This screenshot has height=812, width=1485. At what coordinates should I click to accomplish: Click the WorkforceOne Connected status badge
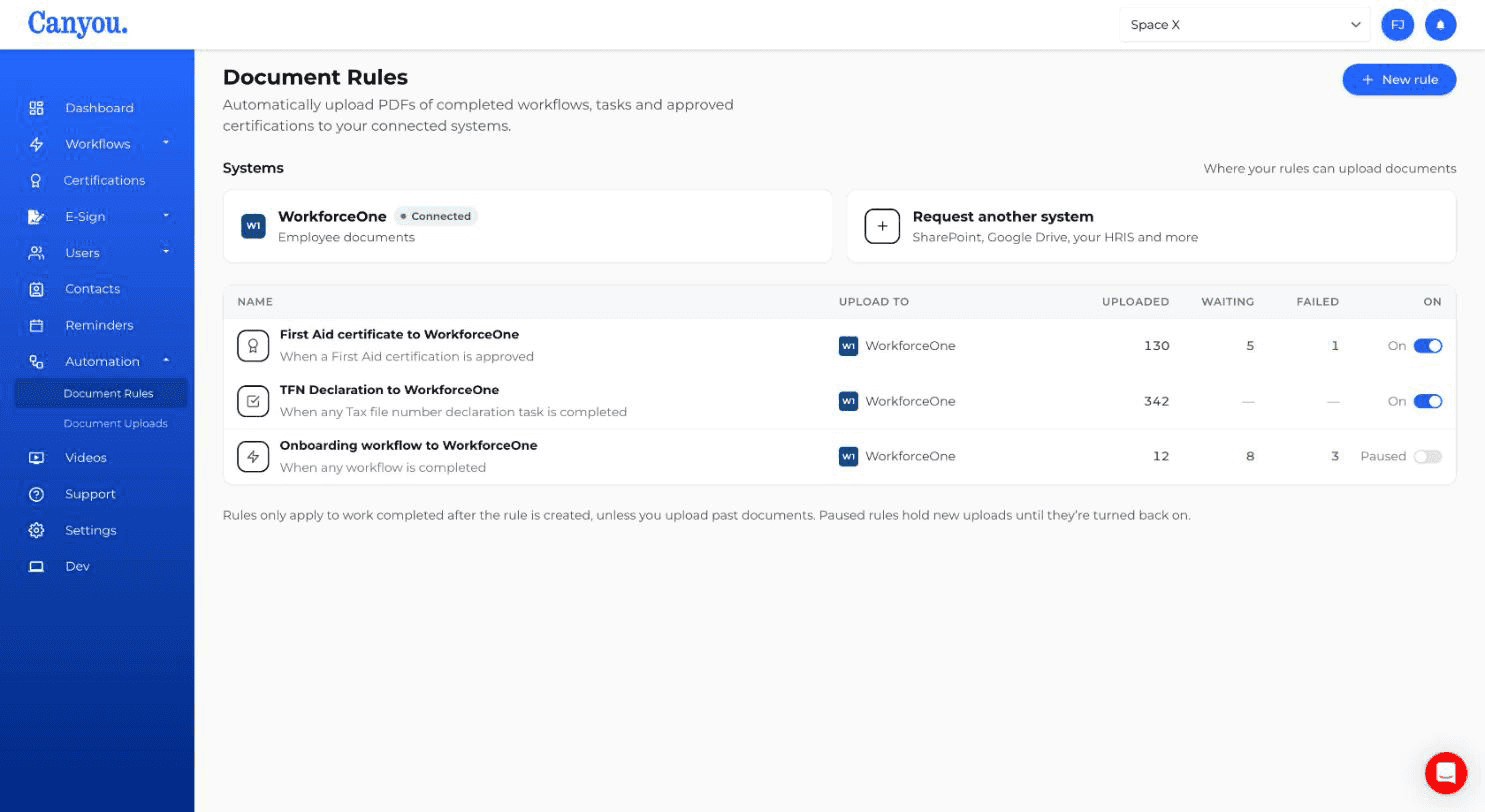436,216
